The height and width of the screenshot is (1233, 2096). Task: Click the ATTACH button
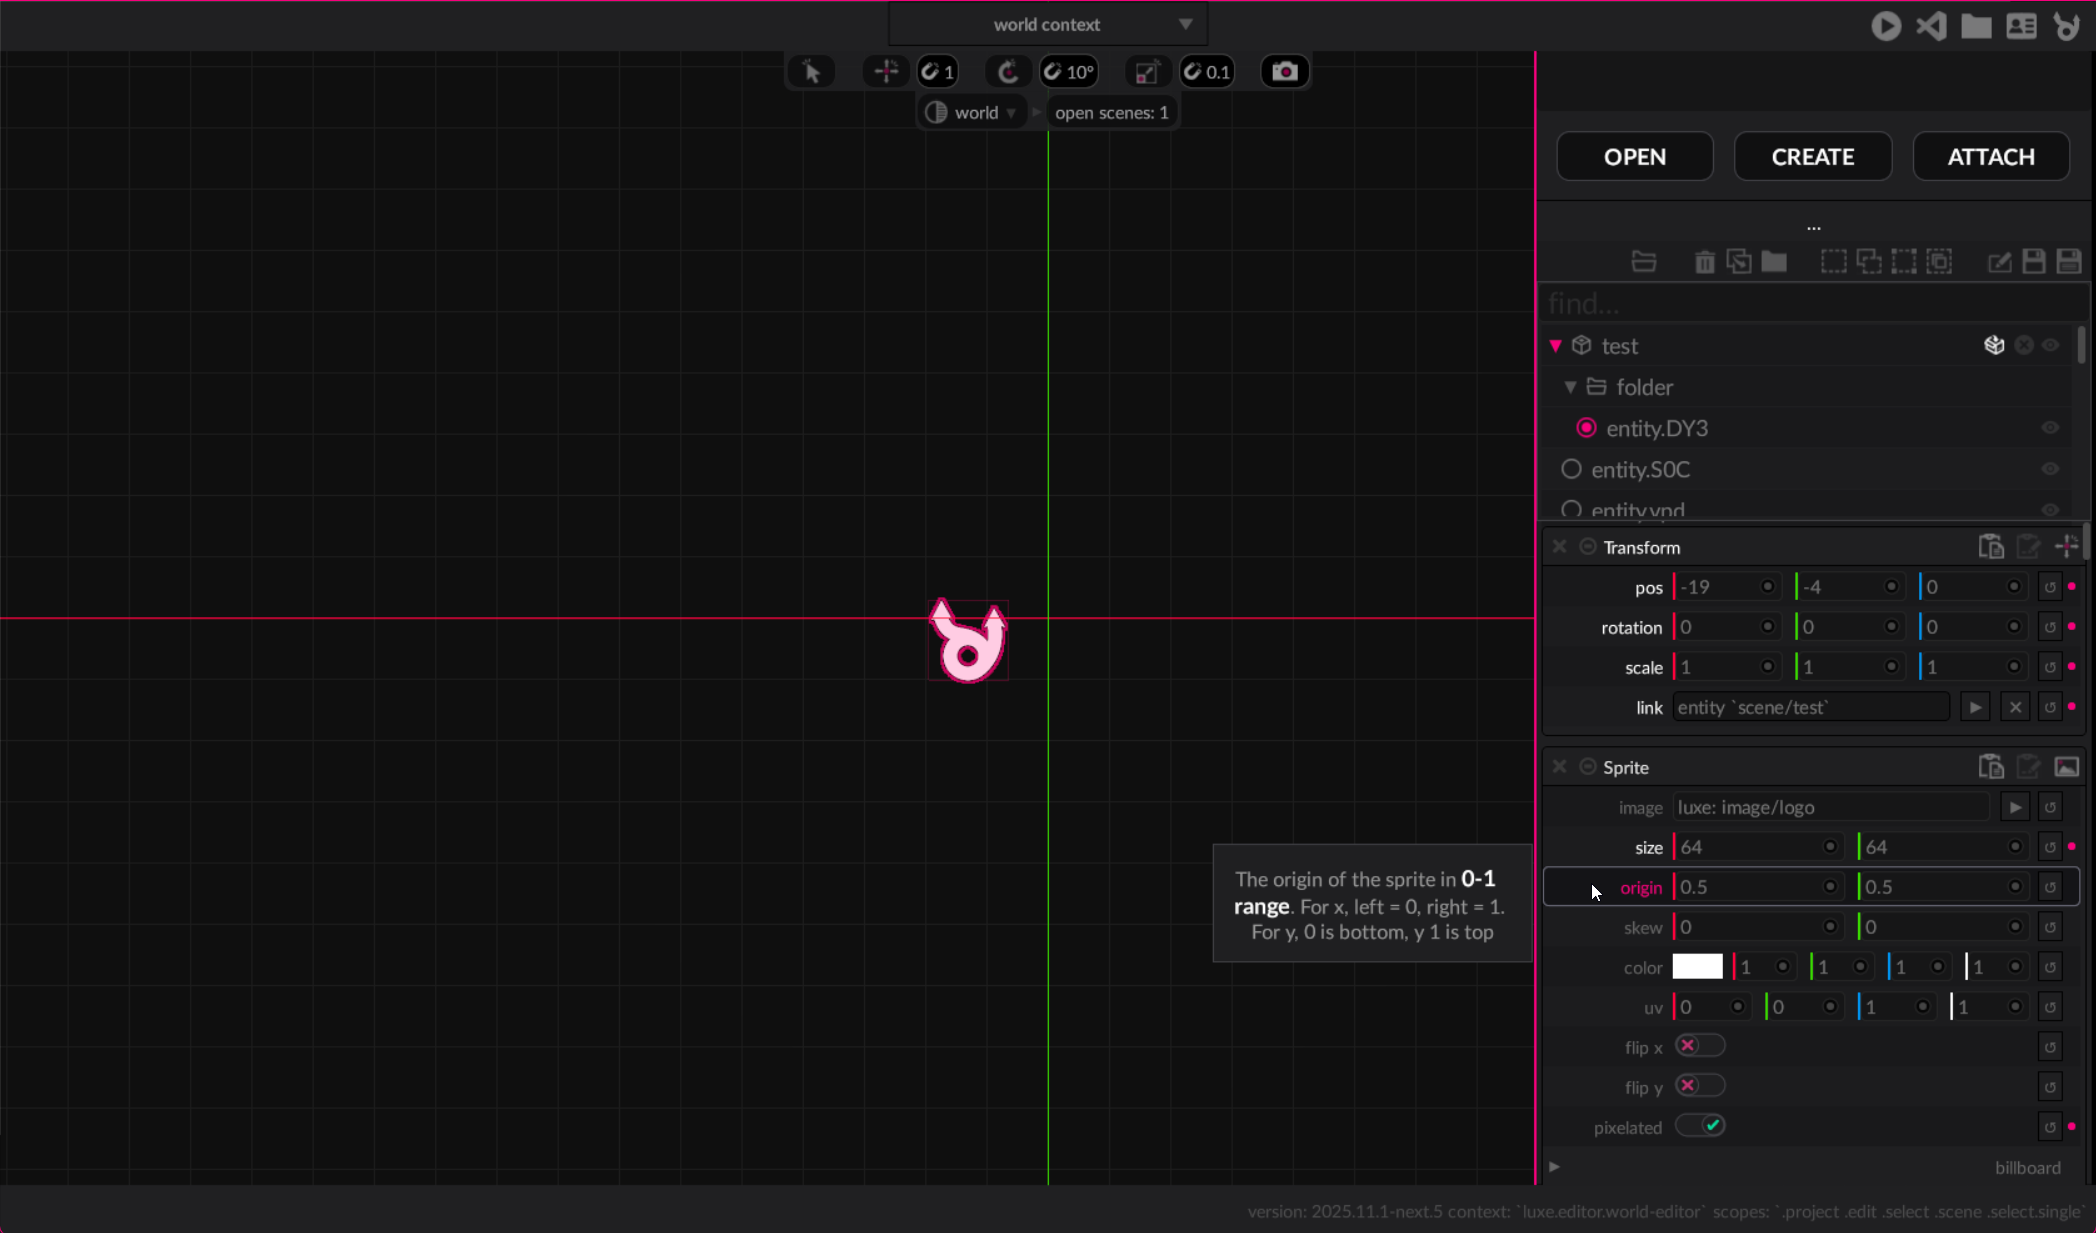(x=1990, y=157)
